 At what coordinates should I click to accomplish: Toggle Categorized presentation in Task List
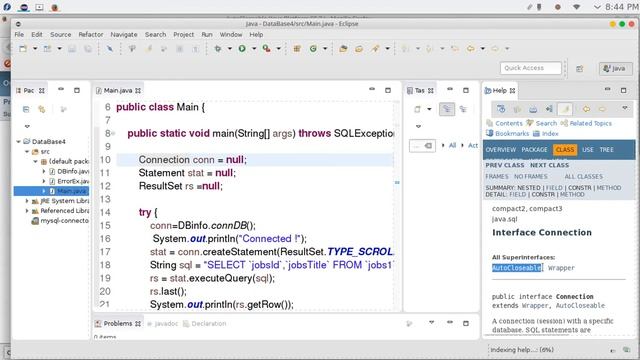(447, 109)
